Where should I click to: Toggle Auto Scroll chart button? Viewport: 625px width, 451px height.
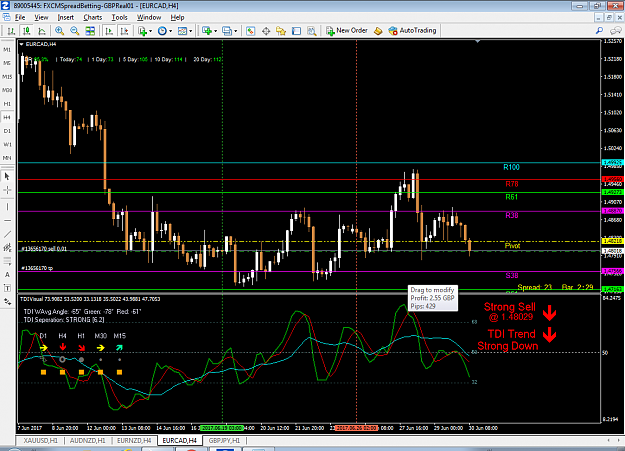point(108,31)
